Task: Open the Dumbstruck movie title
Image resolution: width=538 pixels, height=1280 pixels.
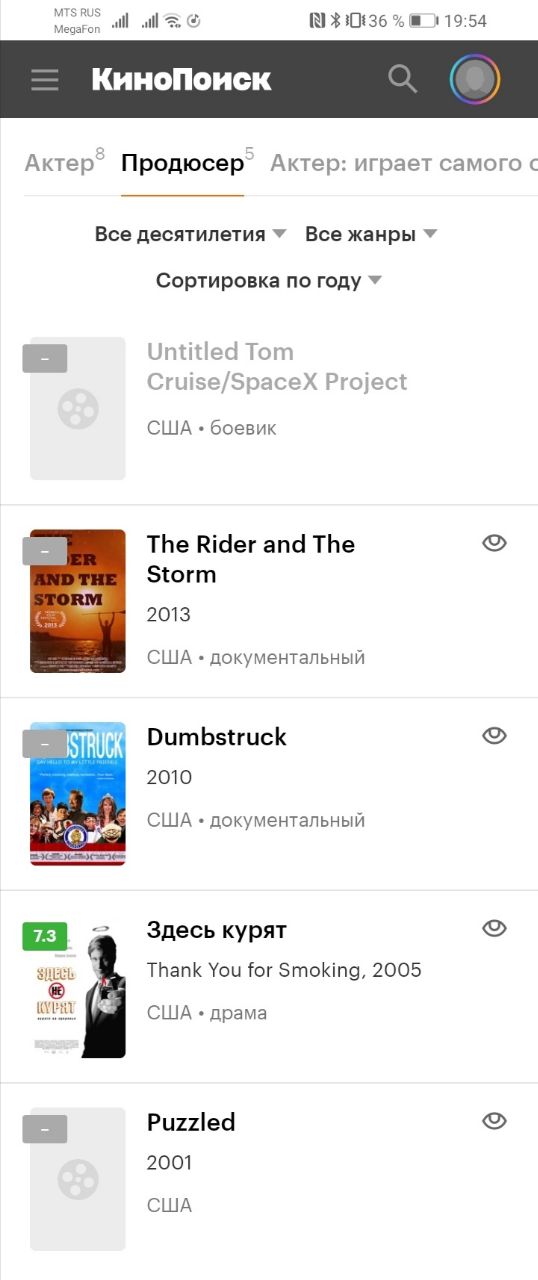Action: (x=217, y=737)
